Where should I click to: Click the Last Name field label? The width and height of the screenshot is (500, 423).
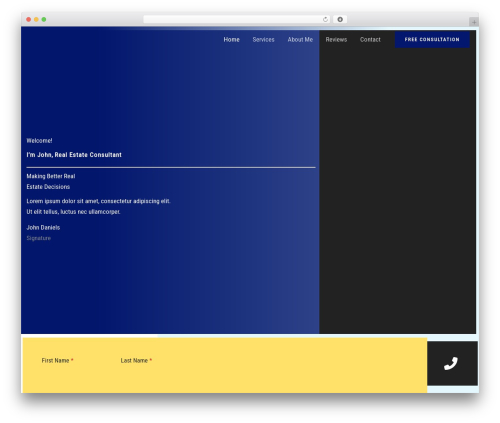(x=136, y=360)
